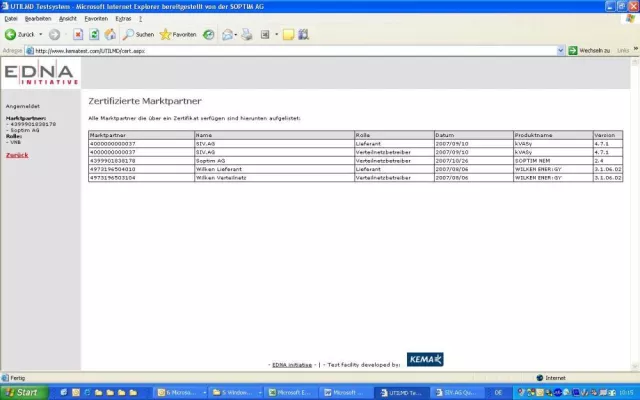The width and height of the screenshot is (640, 400).
Task: Open the Ansicht menu
Action: pos(68,19)
